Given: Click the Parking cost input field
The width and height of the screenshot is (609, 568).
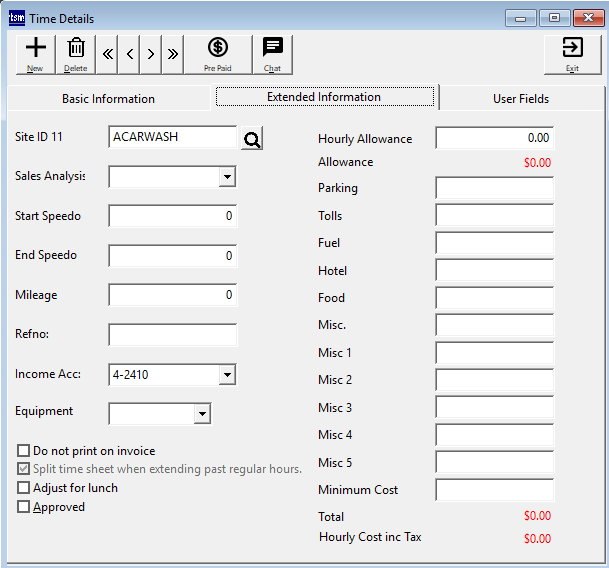Looking at the screenshot, I should coord(494,189).
